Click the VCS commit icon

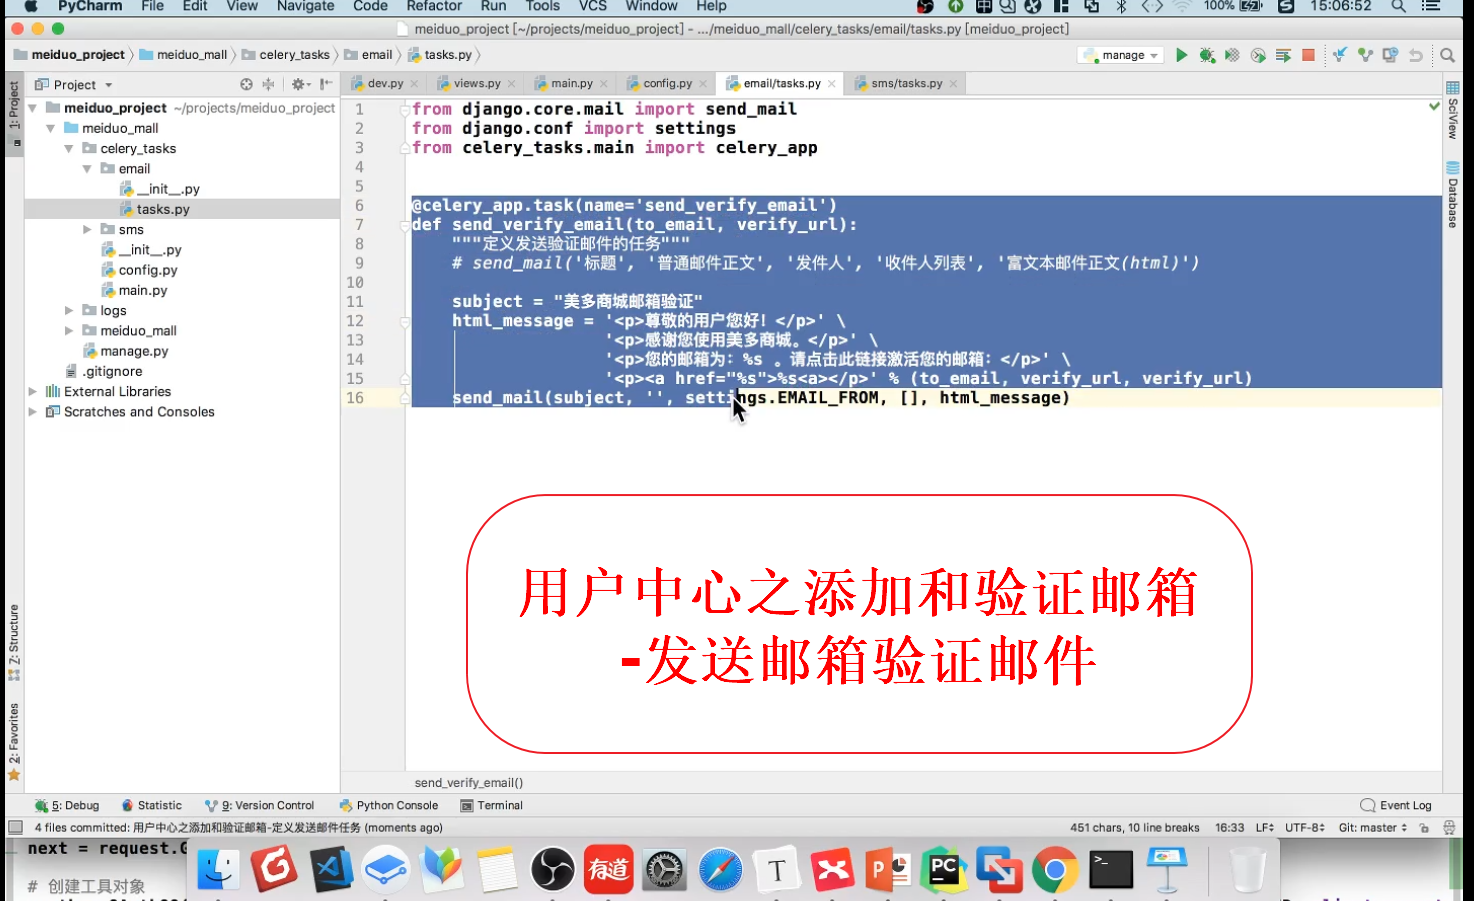(x=1365, y=55)
